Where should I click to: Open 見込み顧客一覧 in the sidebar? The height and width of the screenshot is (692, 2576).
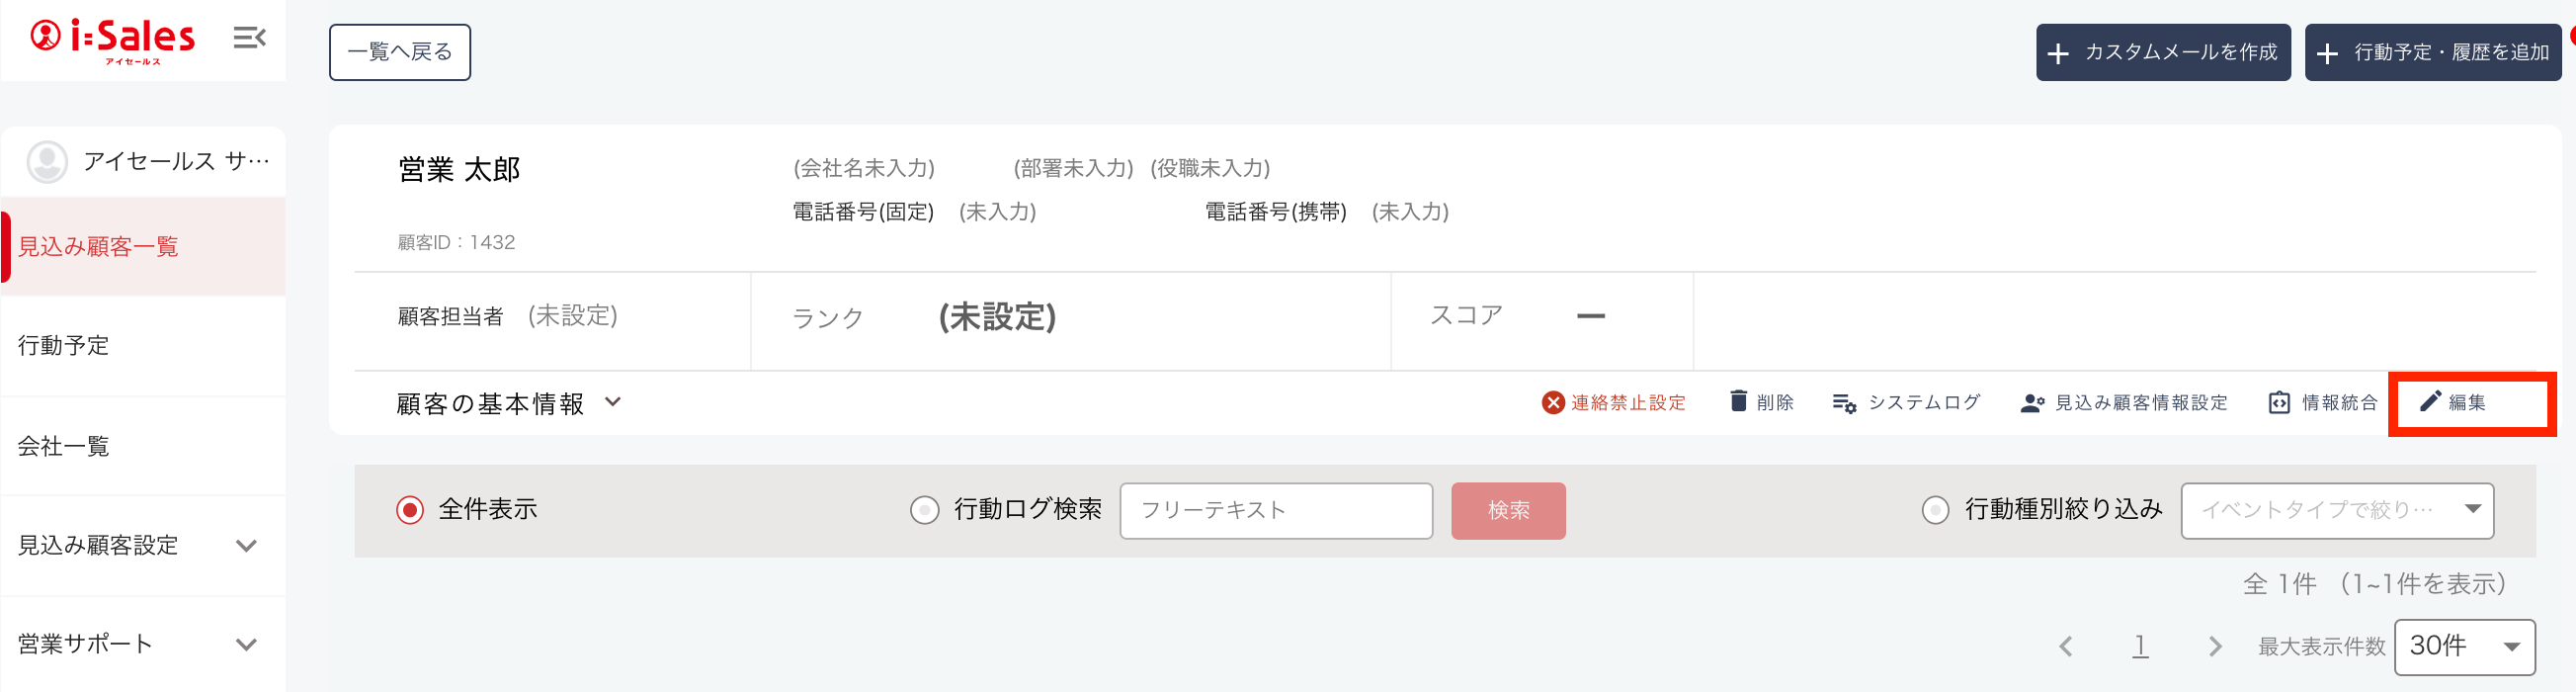(98, 247)
